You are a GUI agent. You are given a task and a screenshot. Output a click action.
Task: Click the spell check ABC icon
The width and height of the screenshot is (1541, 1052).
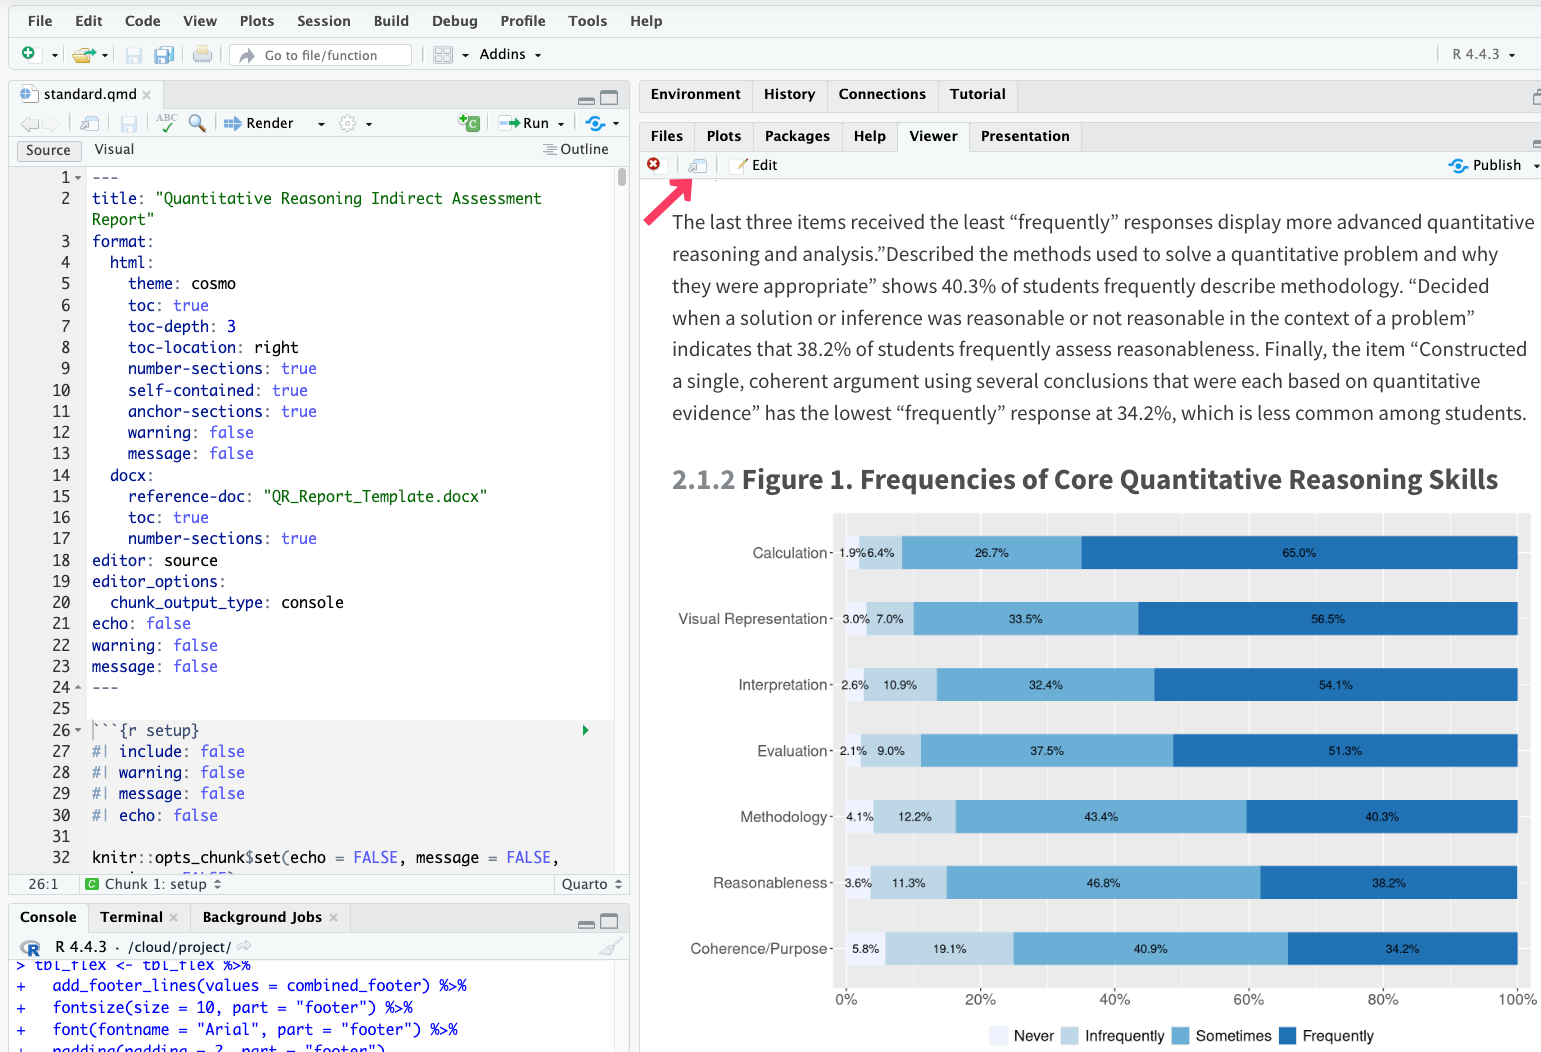(x=166, y=122)
